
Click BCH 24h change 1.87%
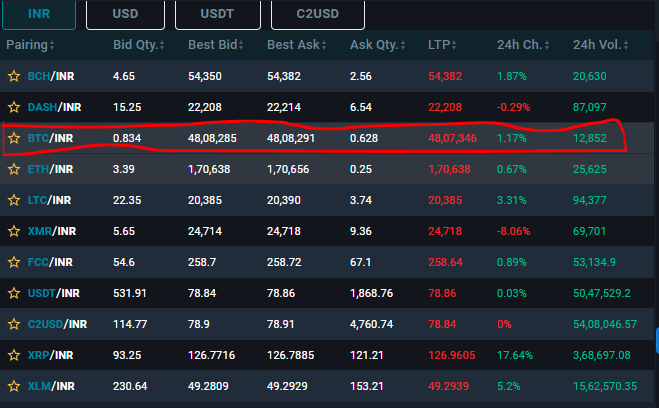[511, 76]
